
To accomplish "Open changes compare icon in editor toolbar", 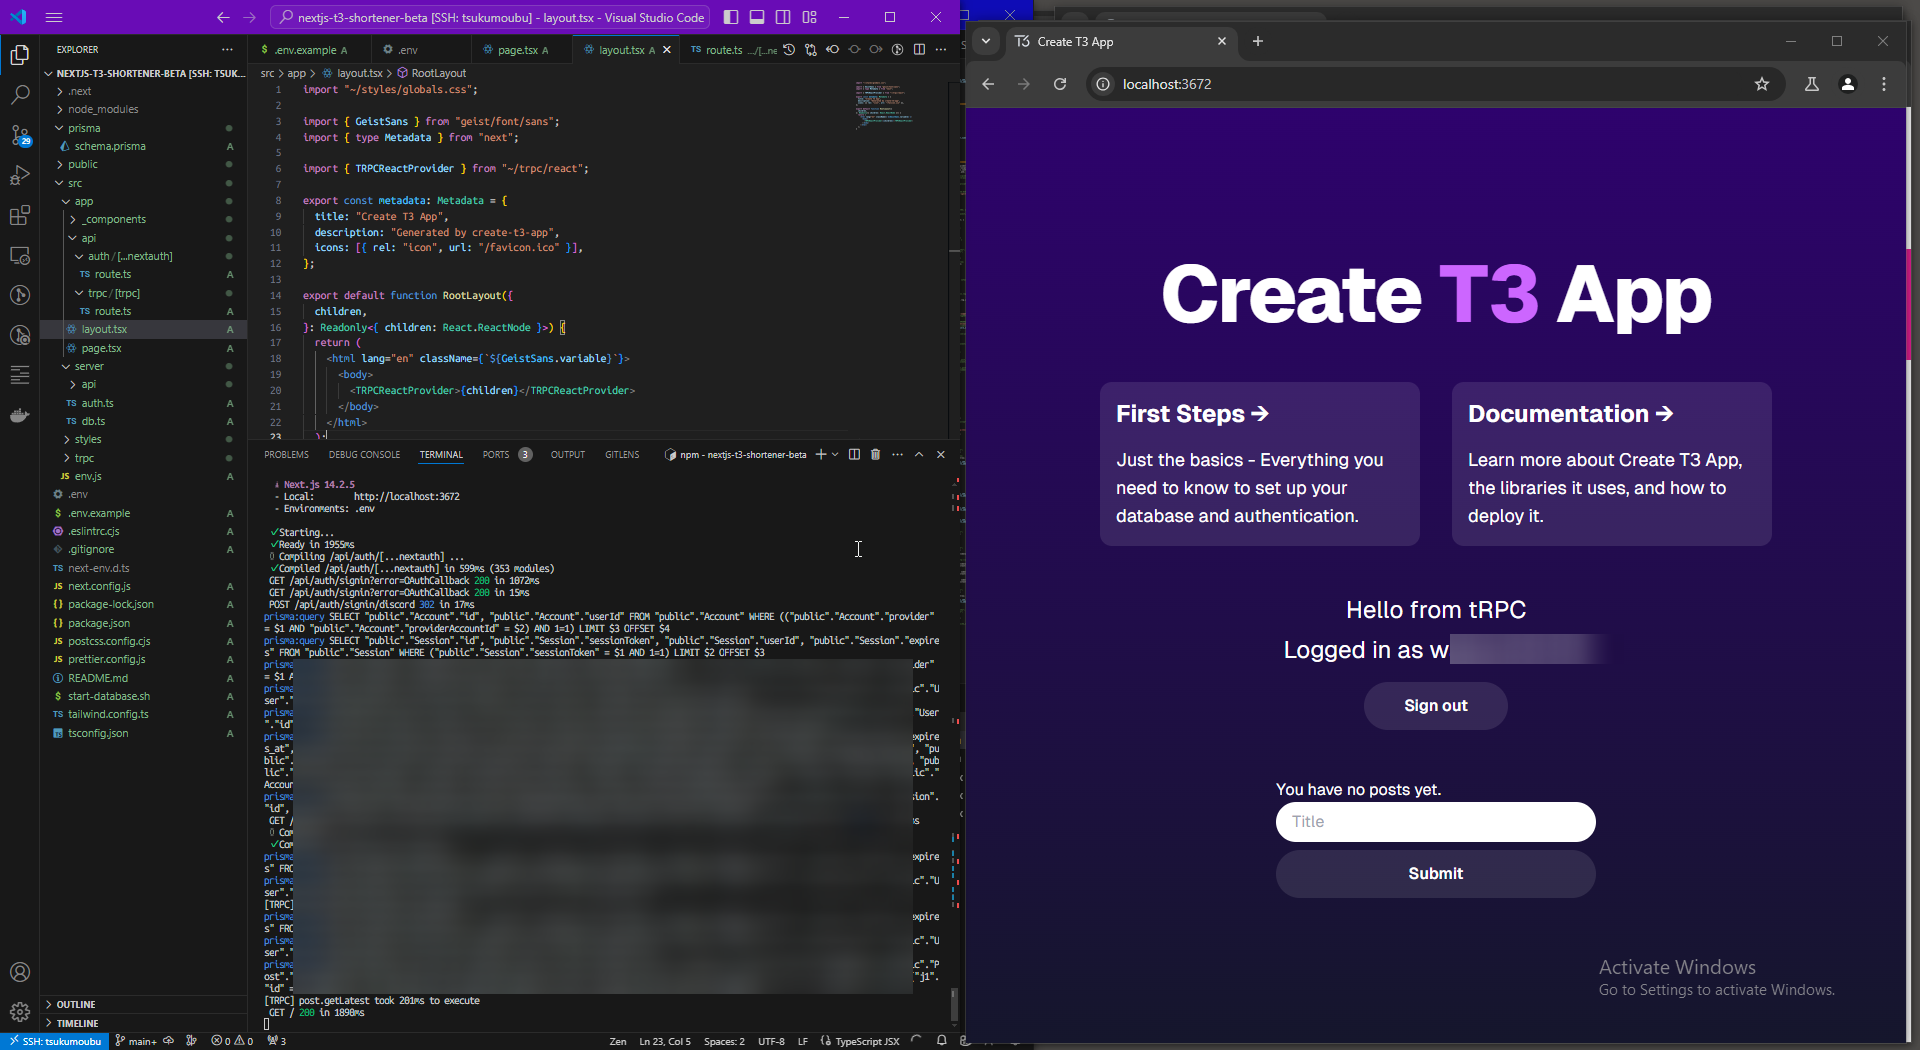I will (x=811, y=49).
